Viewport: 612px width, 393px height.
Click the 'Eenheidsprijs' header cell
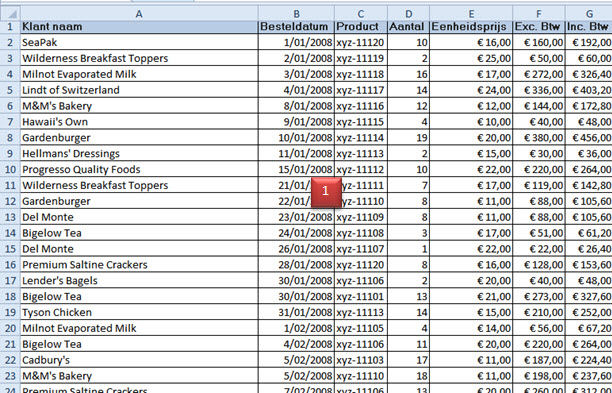click(x=471, y=27)
